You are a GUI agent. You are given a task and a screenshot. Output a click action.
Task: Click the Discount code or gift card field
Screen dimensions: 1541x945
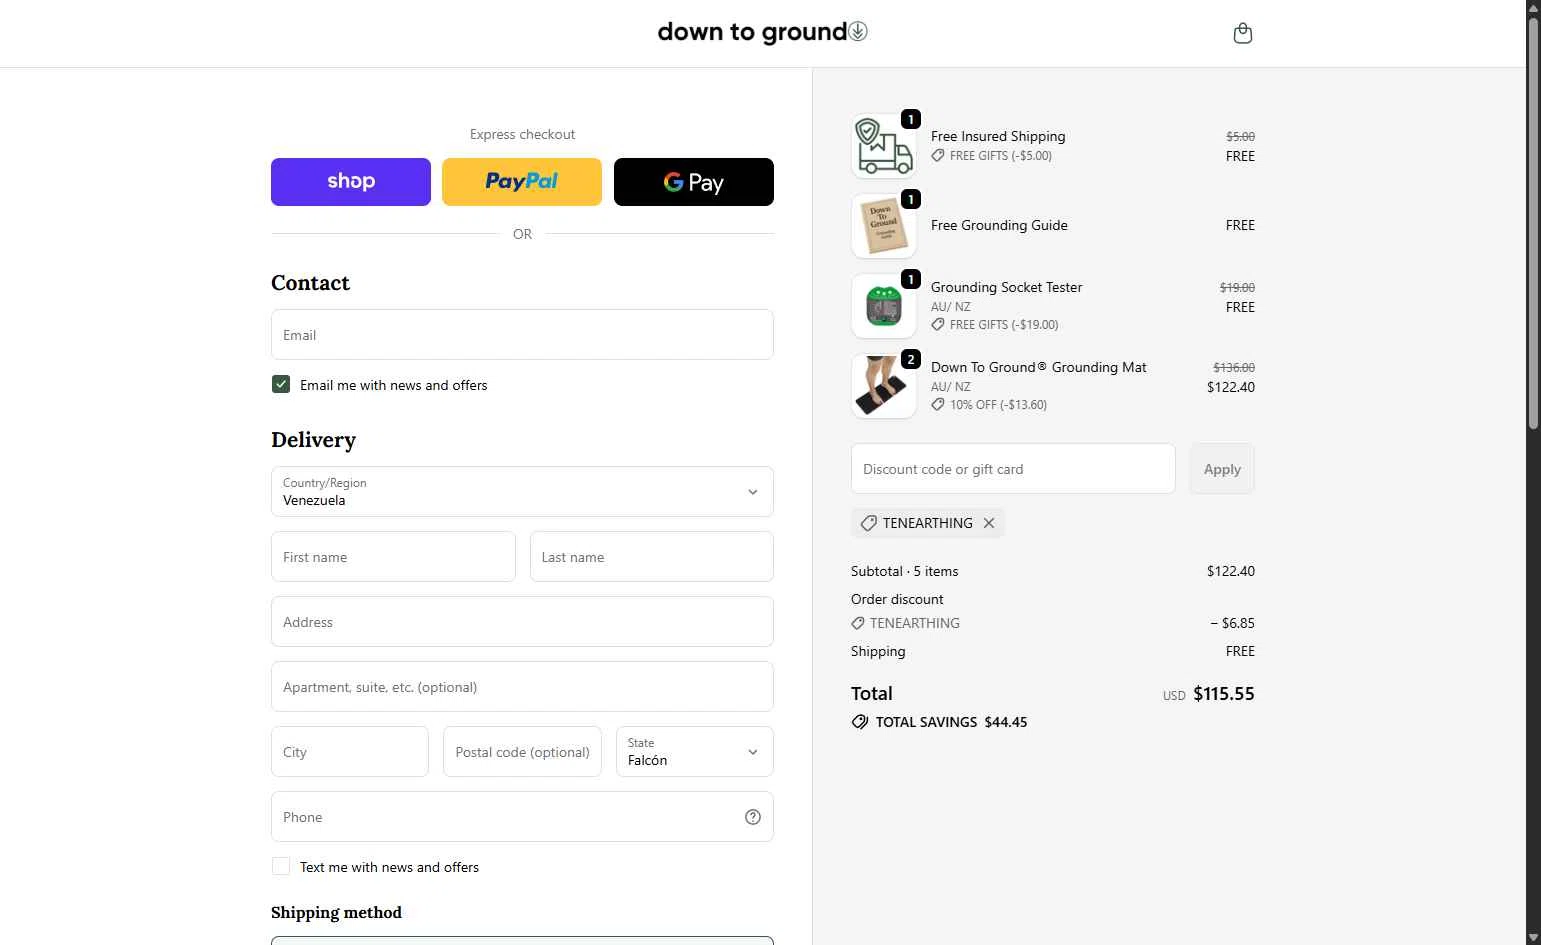1013,468
